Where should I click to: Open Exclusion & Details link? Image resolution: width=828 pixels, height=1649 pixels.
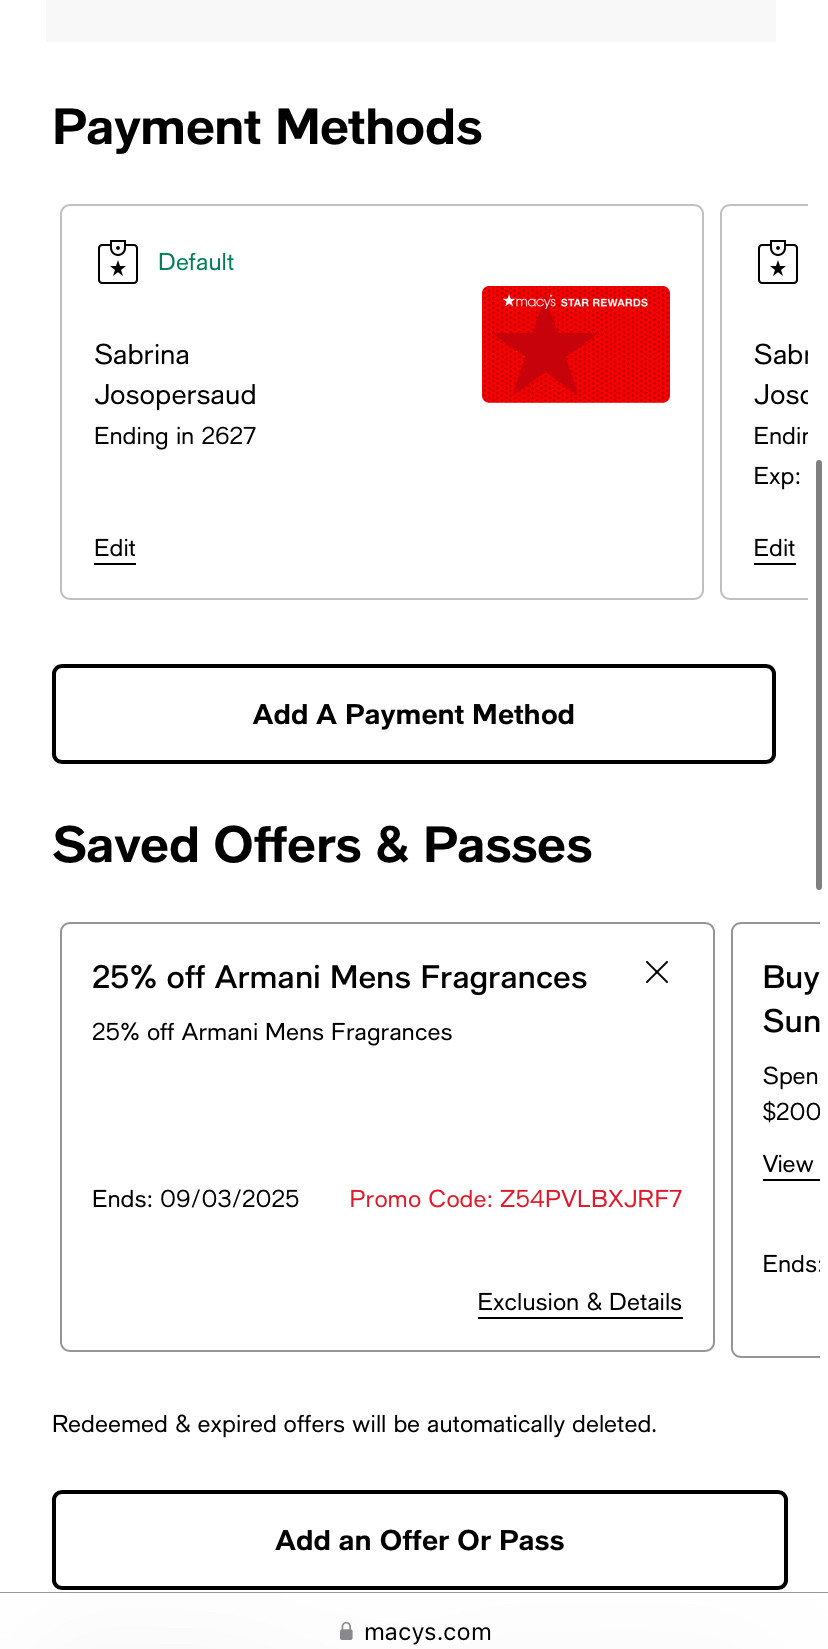[580, 1302]
